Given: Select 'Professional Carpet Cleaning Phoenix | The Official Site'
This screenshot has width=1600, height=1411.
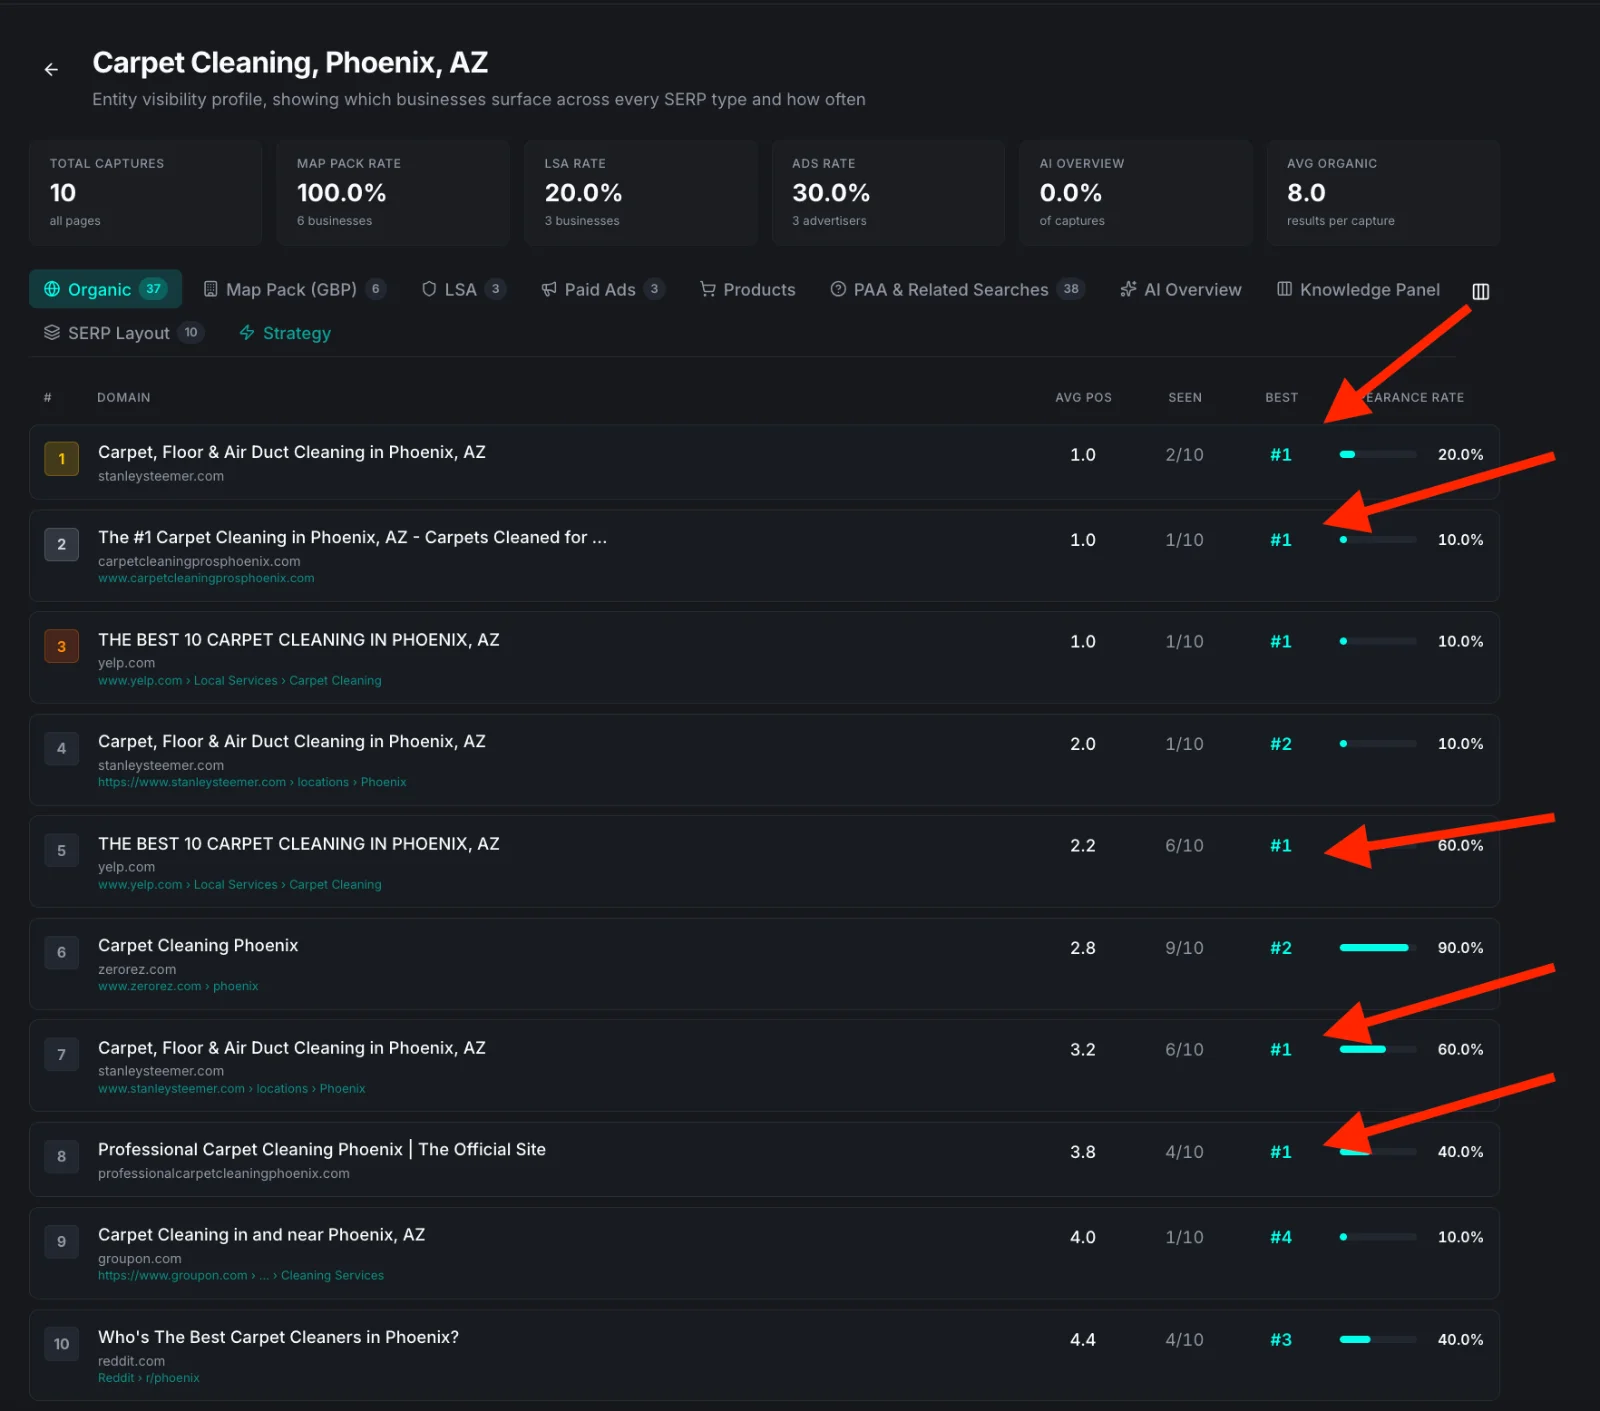Looking at the screenshot, I should [322, 1149].
